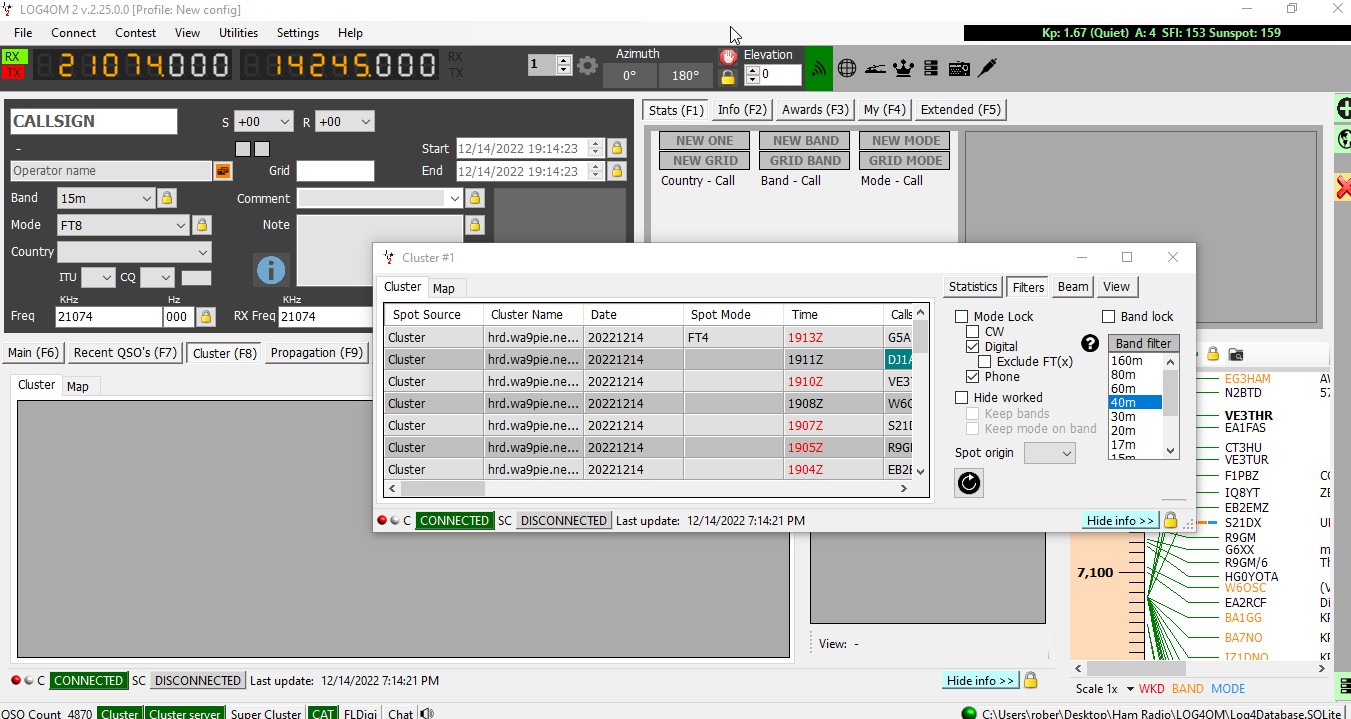Click the refresh circle icon in Filters
Viewport: 1351px width, 719px height.
(x=969, y=483)
